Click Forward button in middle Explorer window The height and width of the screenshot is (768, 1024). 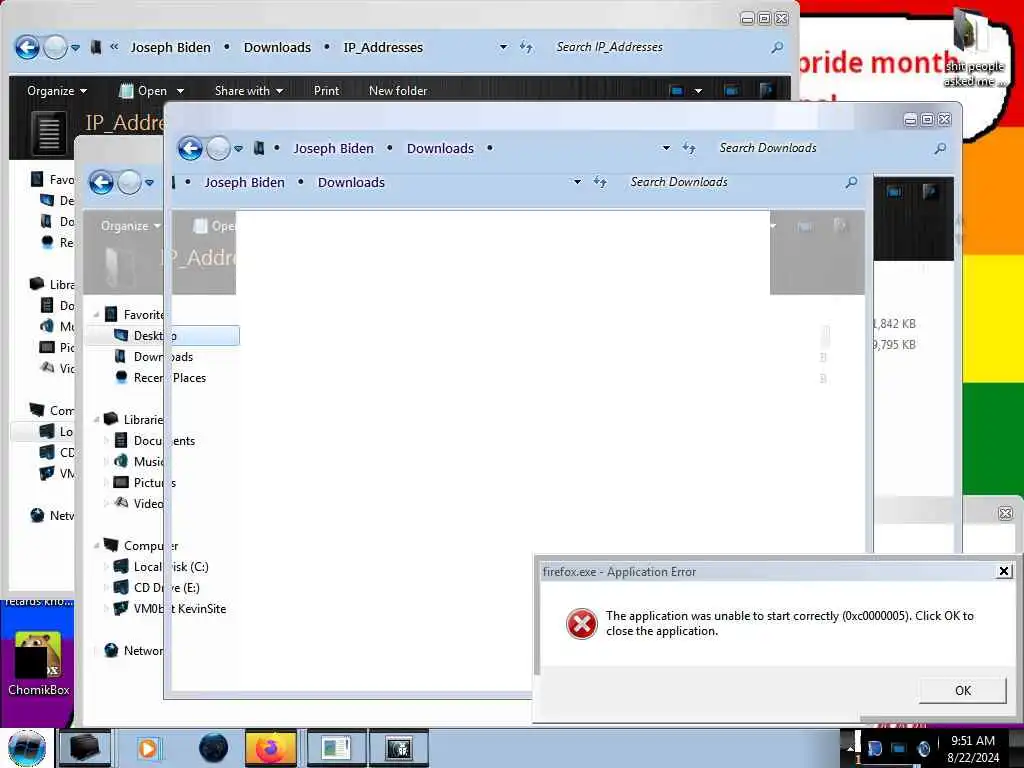click(129, 182)
